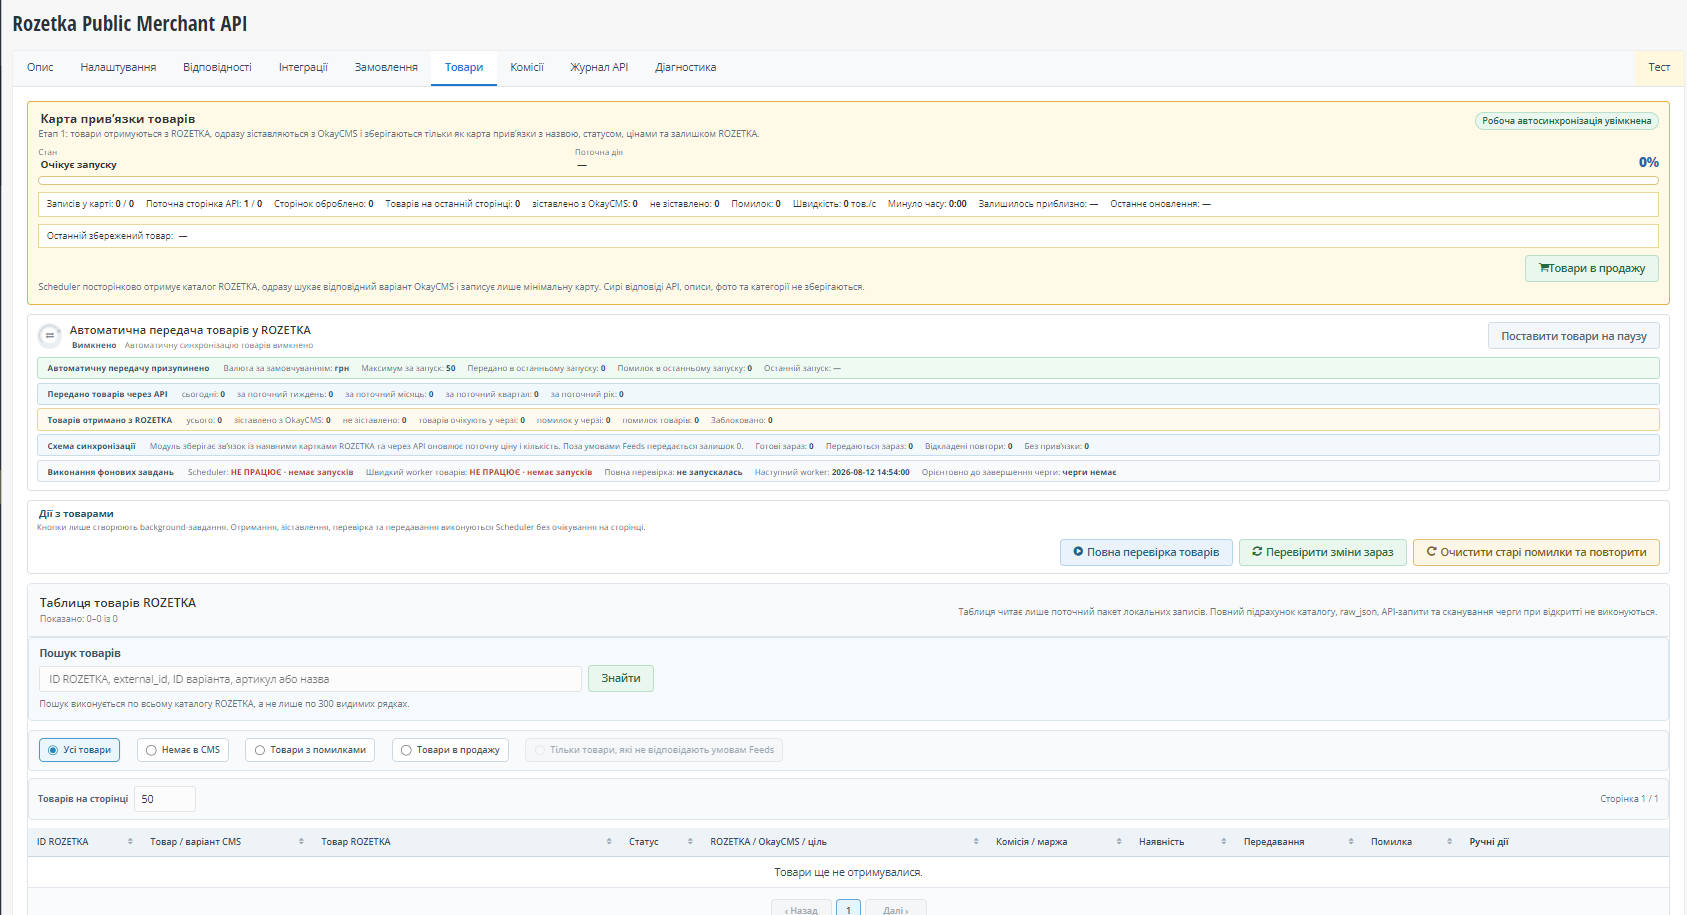Click the 'Карта прив'язки товарів' heading
This screenshot has width=1687, height=915.
118,119
